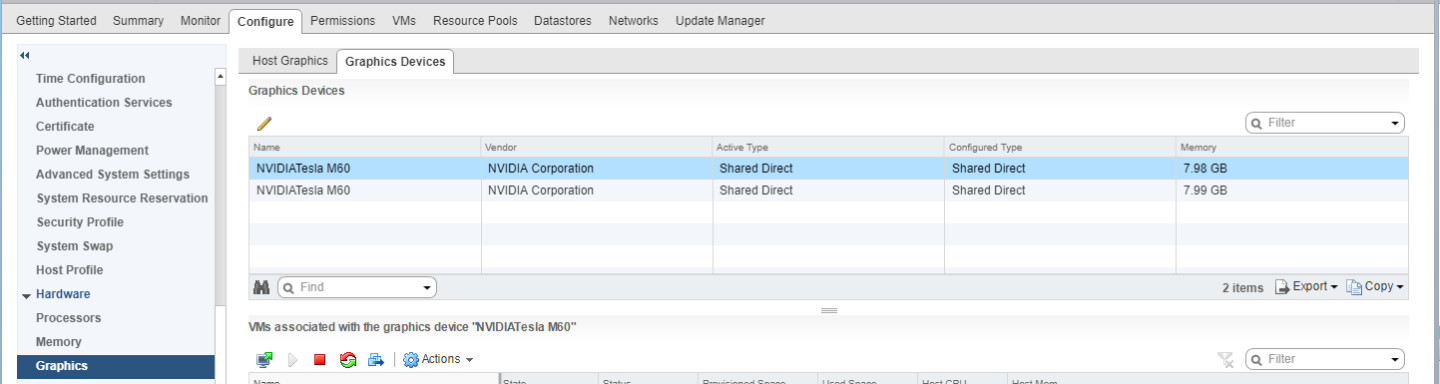Select Processors under Hardware

click(x=68, y=319)
